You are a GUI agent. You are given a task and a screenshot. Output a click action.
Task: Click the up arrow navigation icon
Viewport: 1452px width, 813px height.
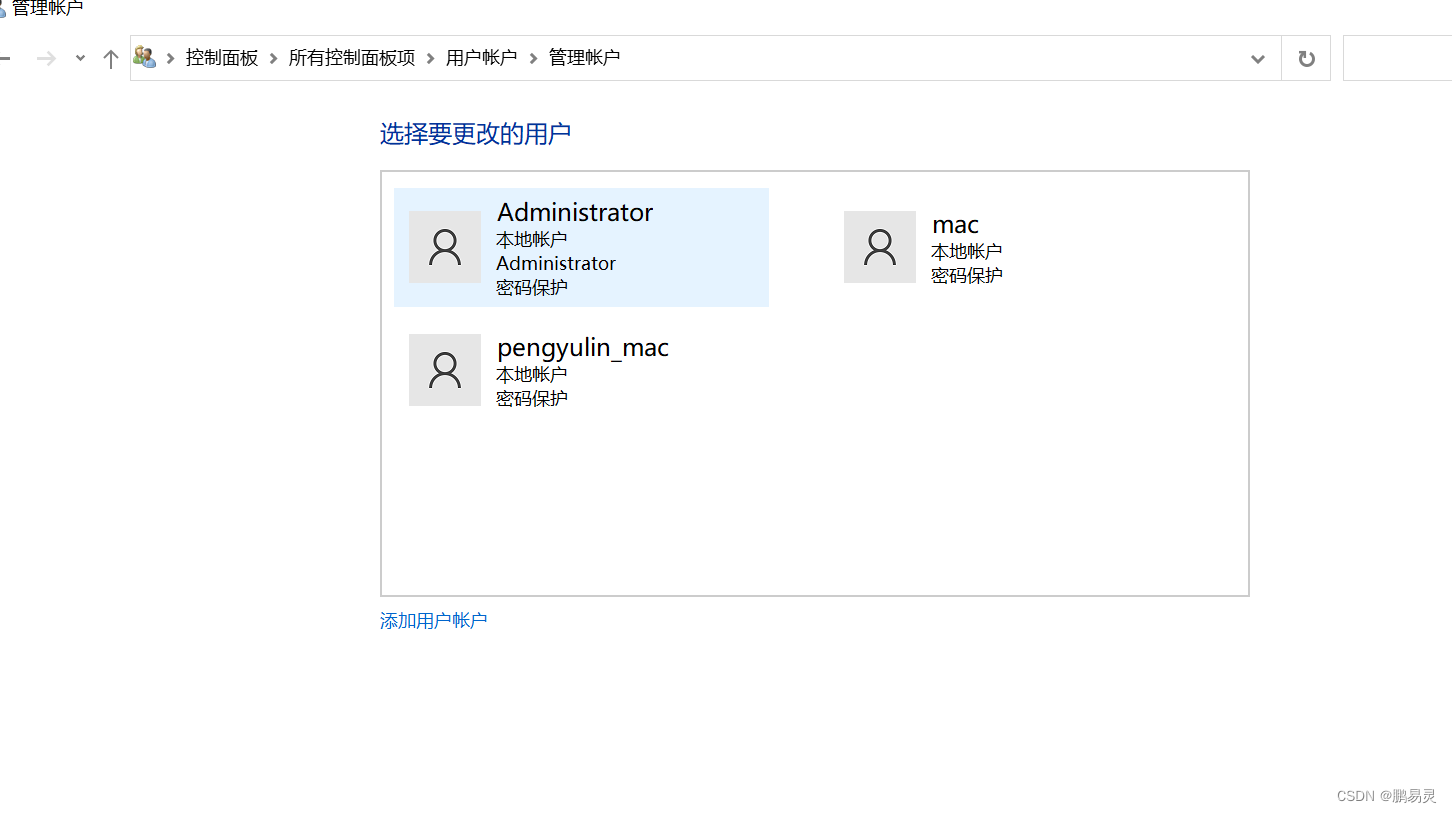coord(110,57)
